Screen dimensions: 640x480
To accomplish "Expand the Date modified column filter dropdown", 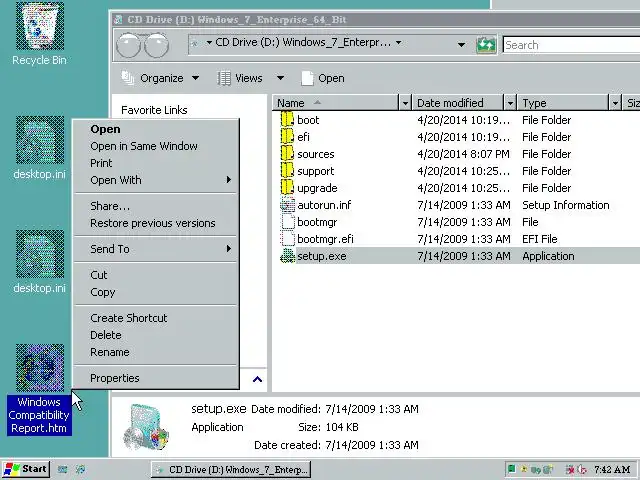I will tap(510, 103).
